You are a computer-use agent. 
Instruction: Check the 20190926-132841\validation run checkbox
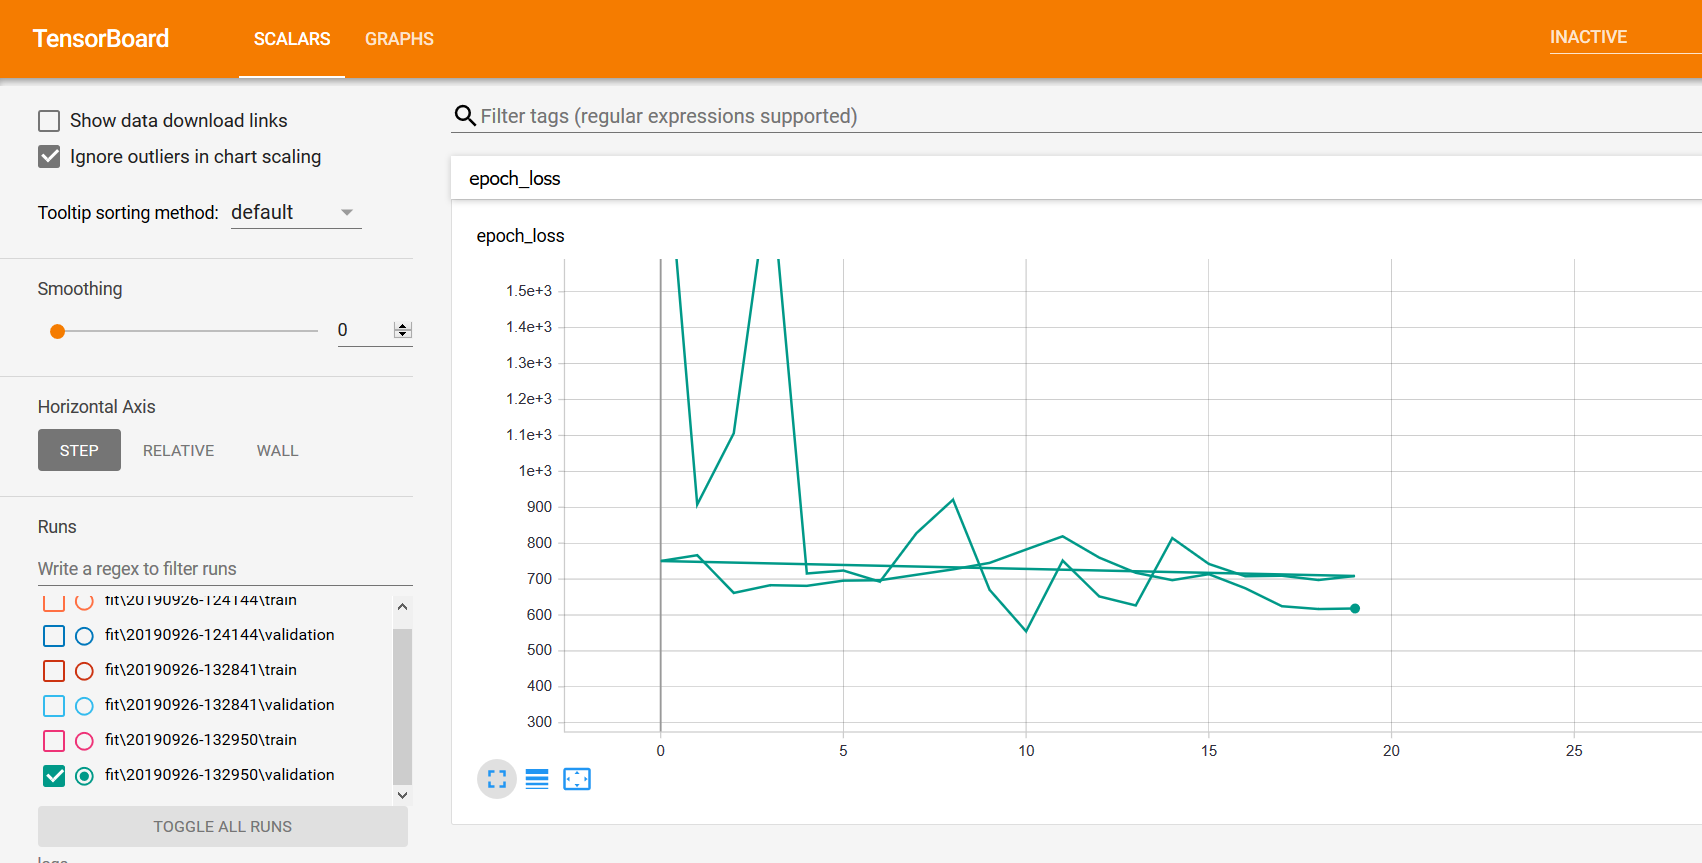(x=54, y=706)
